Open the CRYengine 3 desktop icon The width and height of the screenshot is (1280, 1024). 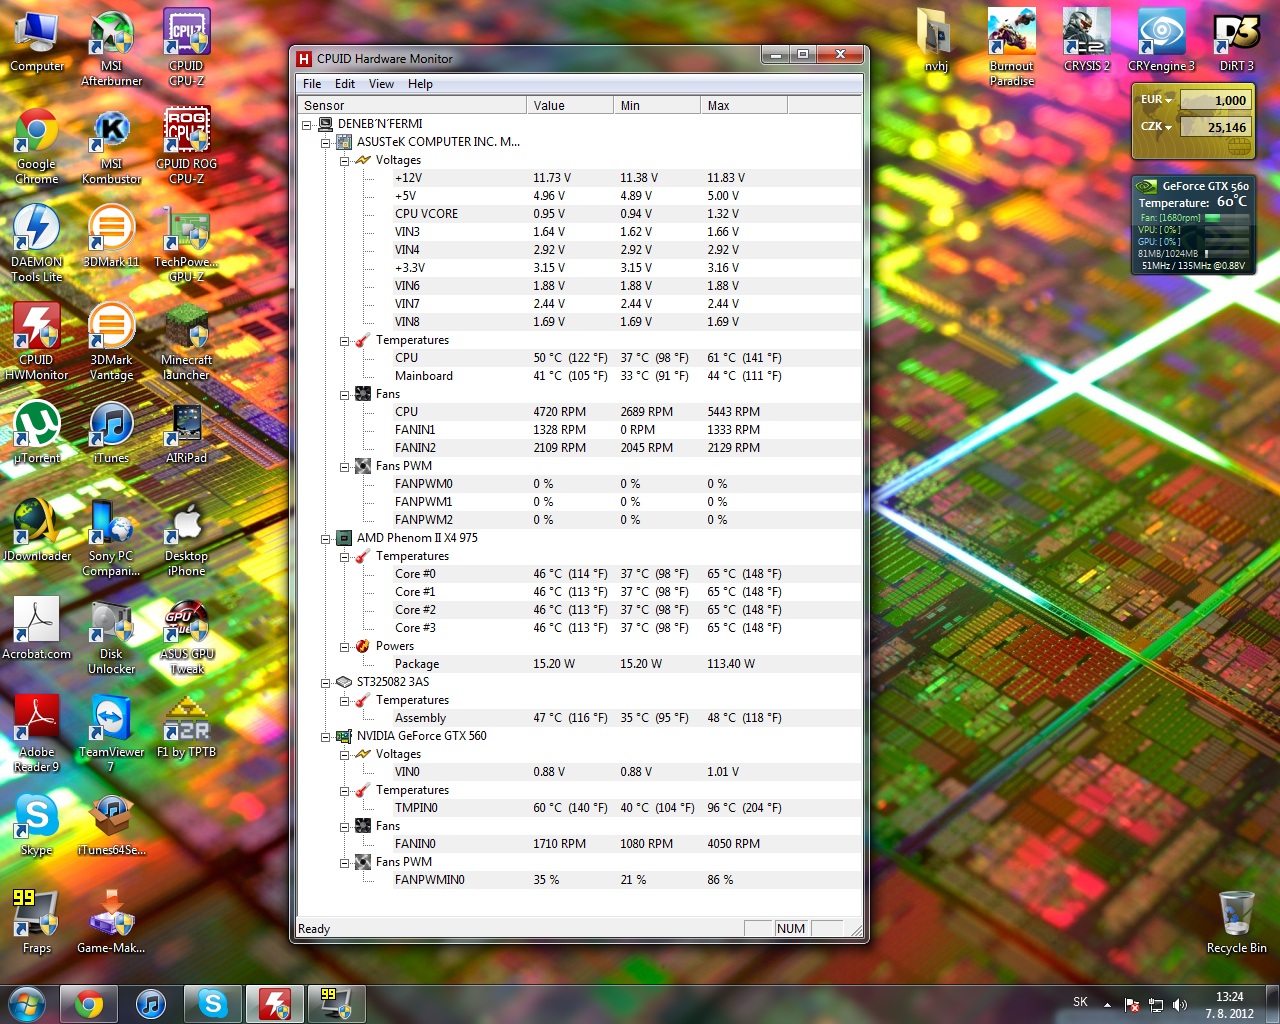click(x=1161, y=41)
